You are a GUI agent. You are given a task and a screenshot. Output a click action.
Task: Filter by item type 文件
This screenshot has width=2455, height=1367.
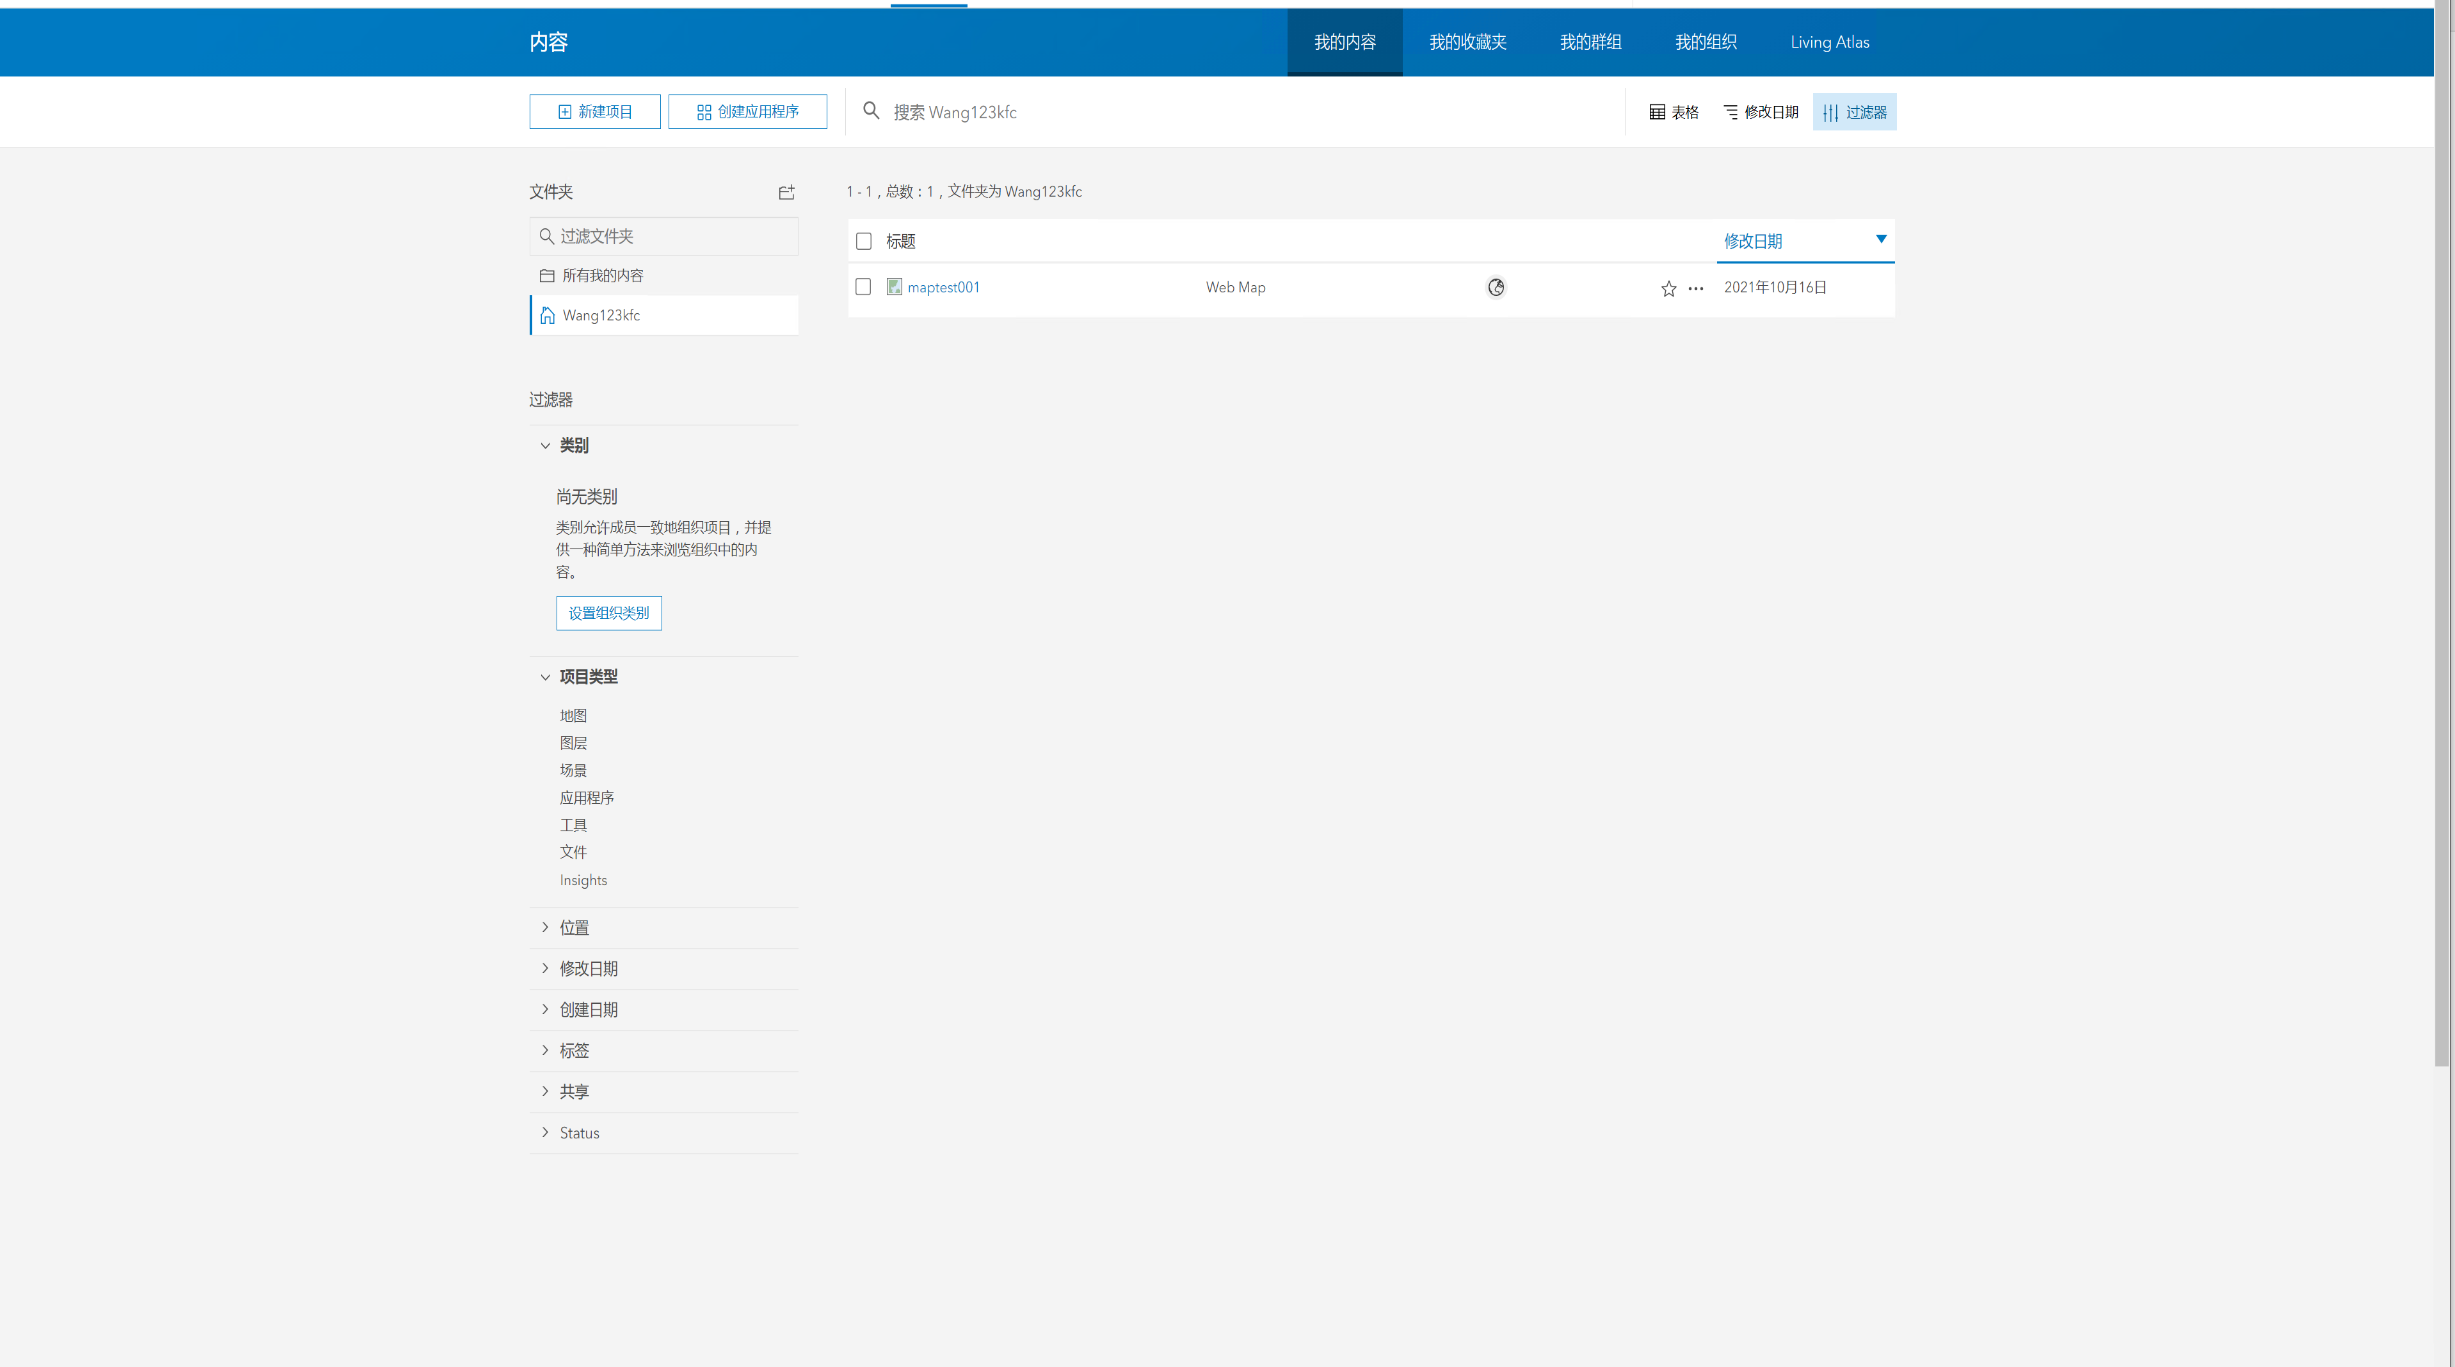pyautogui.click(x=573, y=852)
